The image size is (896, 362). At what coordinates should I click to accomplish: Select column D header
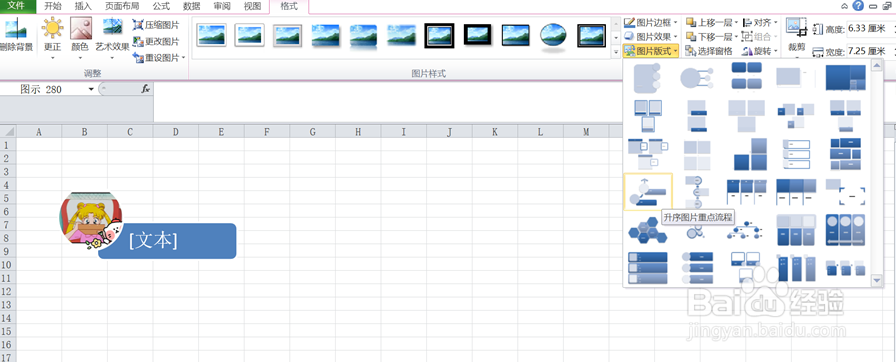coord(175,132)
